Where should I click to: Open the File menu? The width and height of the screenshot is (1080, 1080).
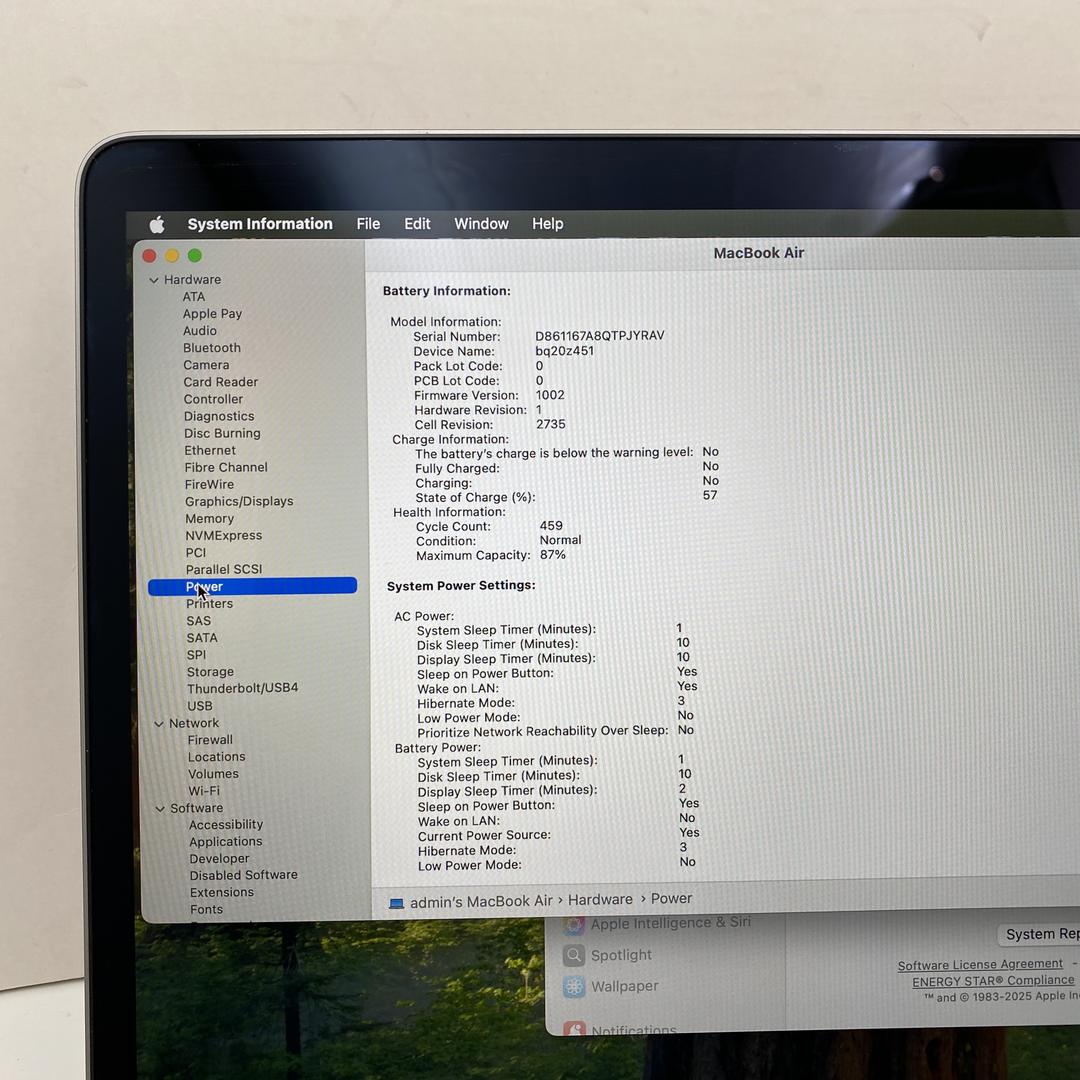point(368,224)
